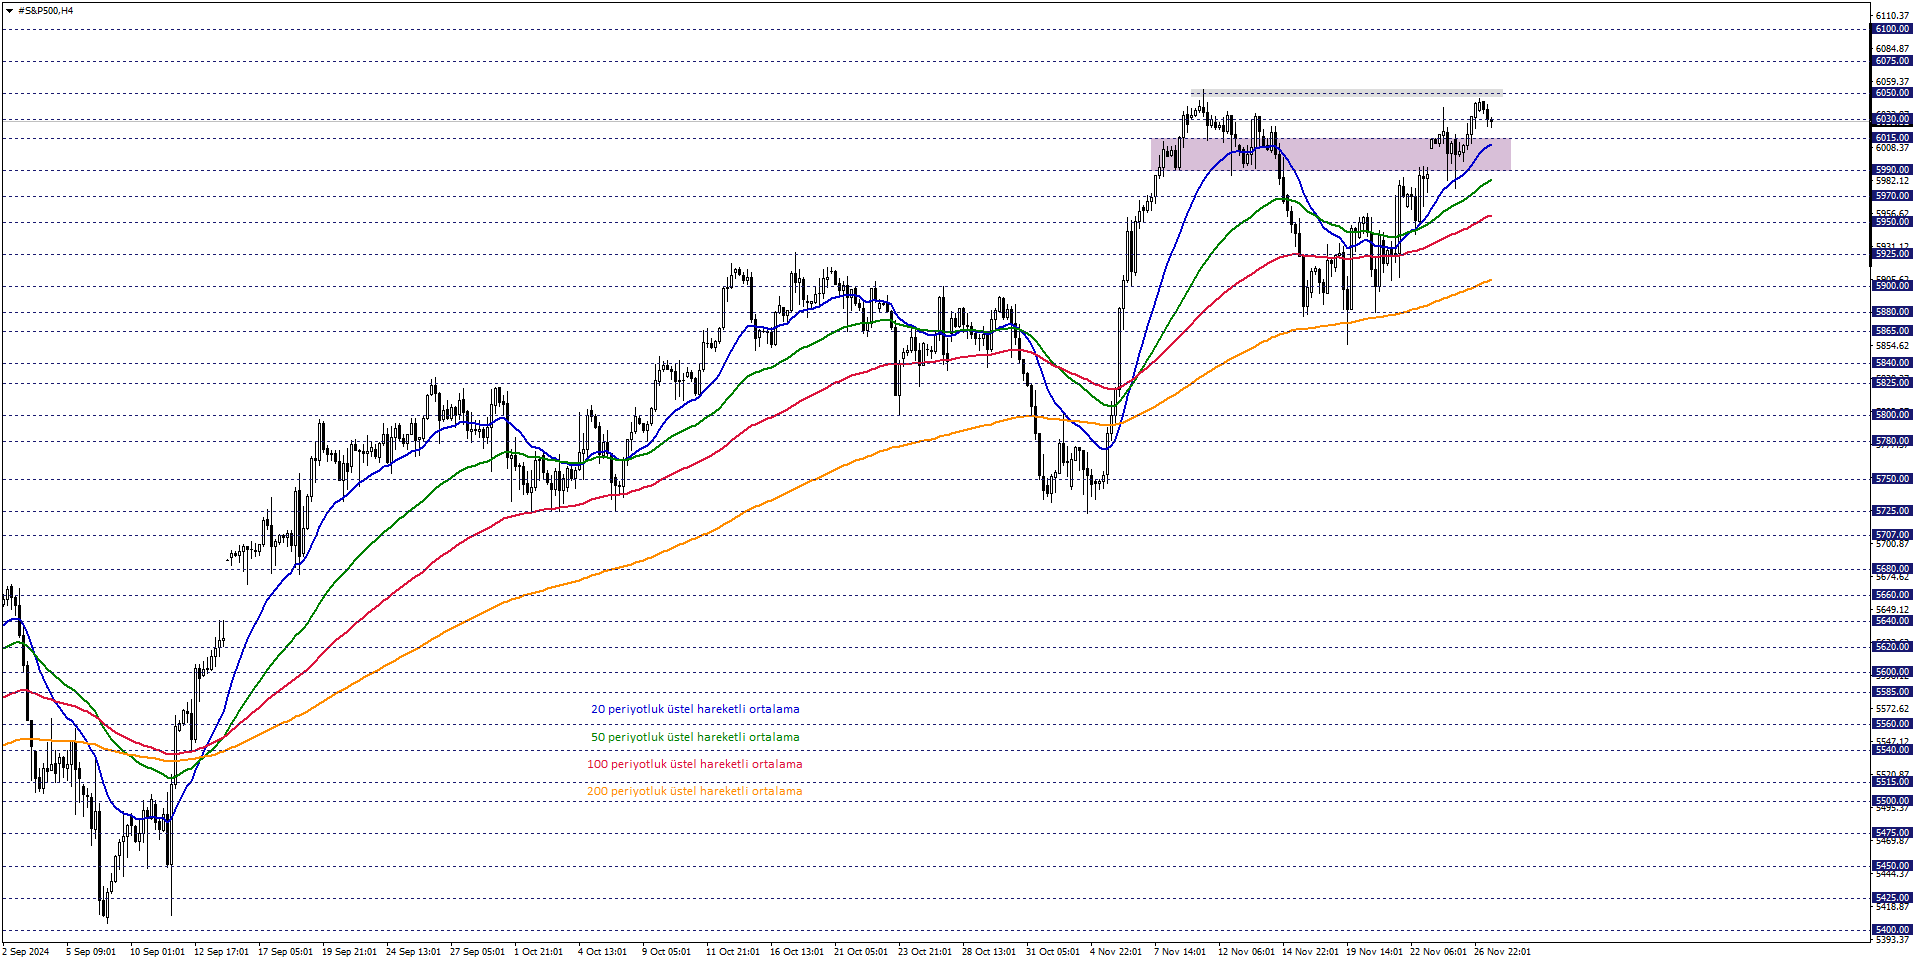
Task: Click the 5707.00 price level label
Action: pyautogui.click(x=1892, y=535)
